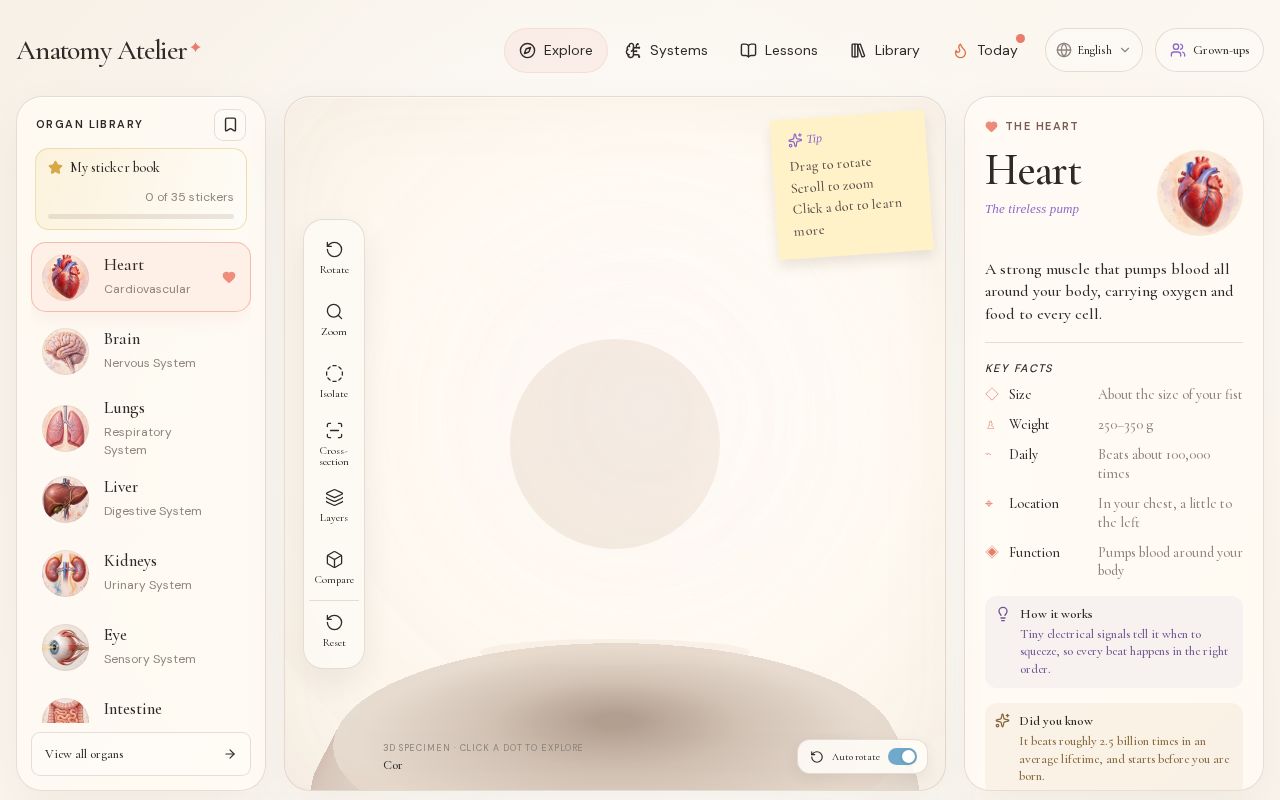Click the Heart title in Organ Library

click(x=124, y=265)
